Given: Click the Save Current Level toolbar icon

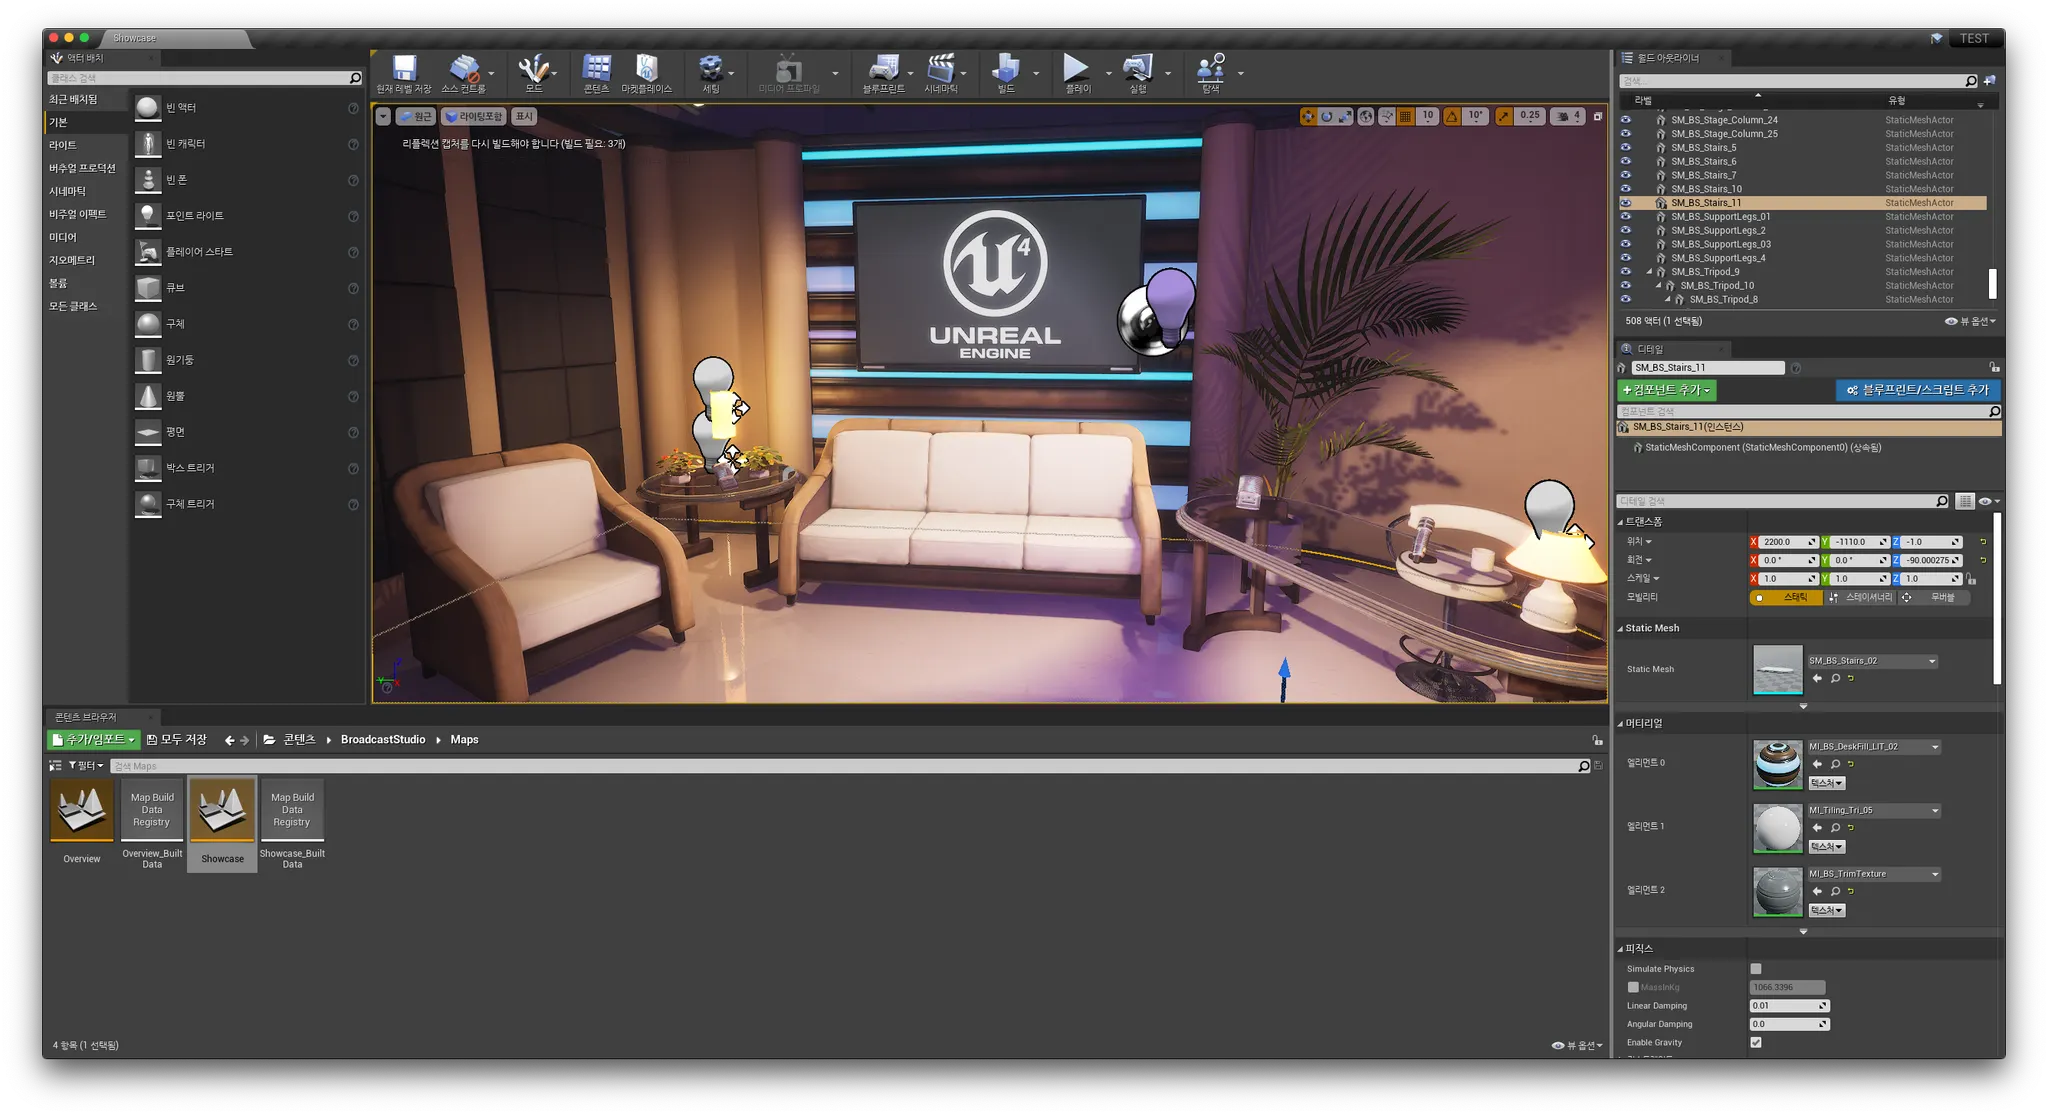Looking at the screenshot, I should tap(404, 70).
